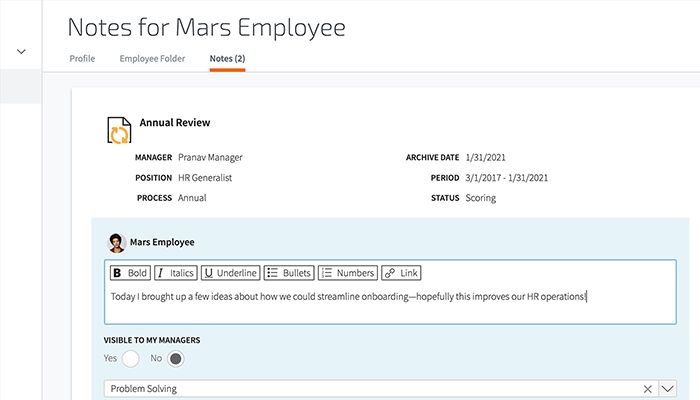Screen dimensions: 700x400
Task: Click the process value Annual
Action: point(192,198)
